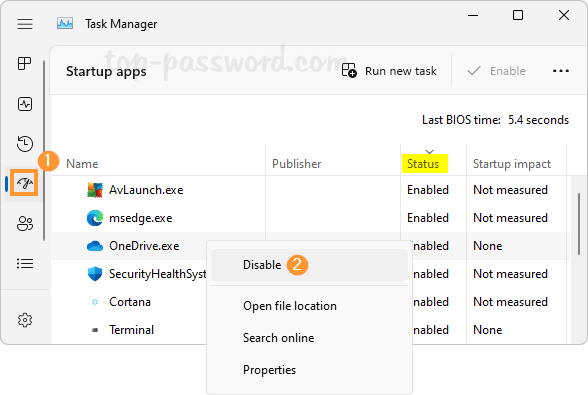Click the Run new task button
Viewport: 588px width, 395px height.
click(x=389, y=71)
